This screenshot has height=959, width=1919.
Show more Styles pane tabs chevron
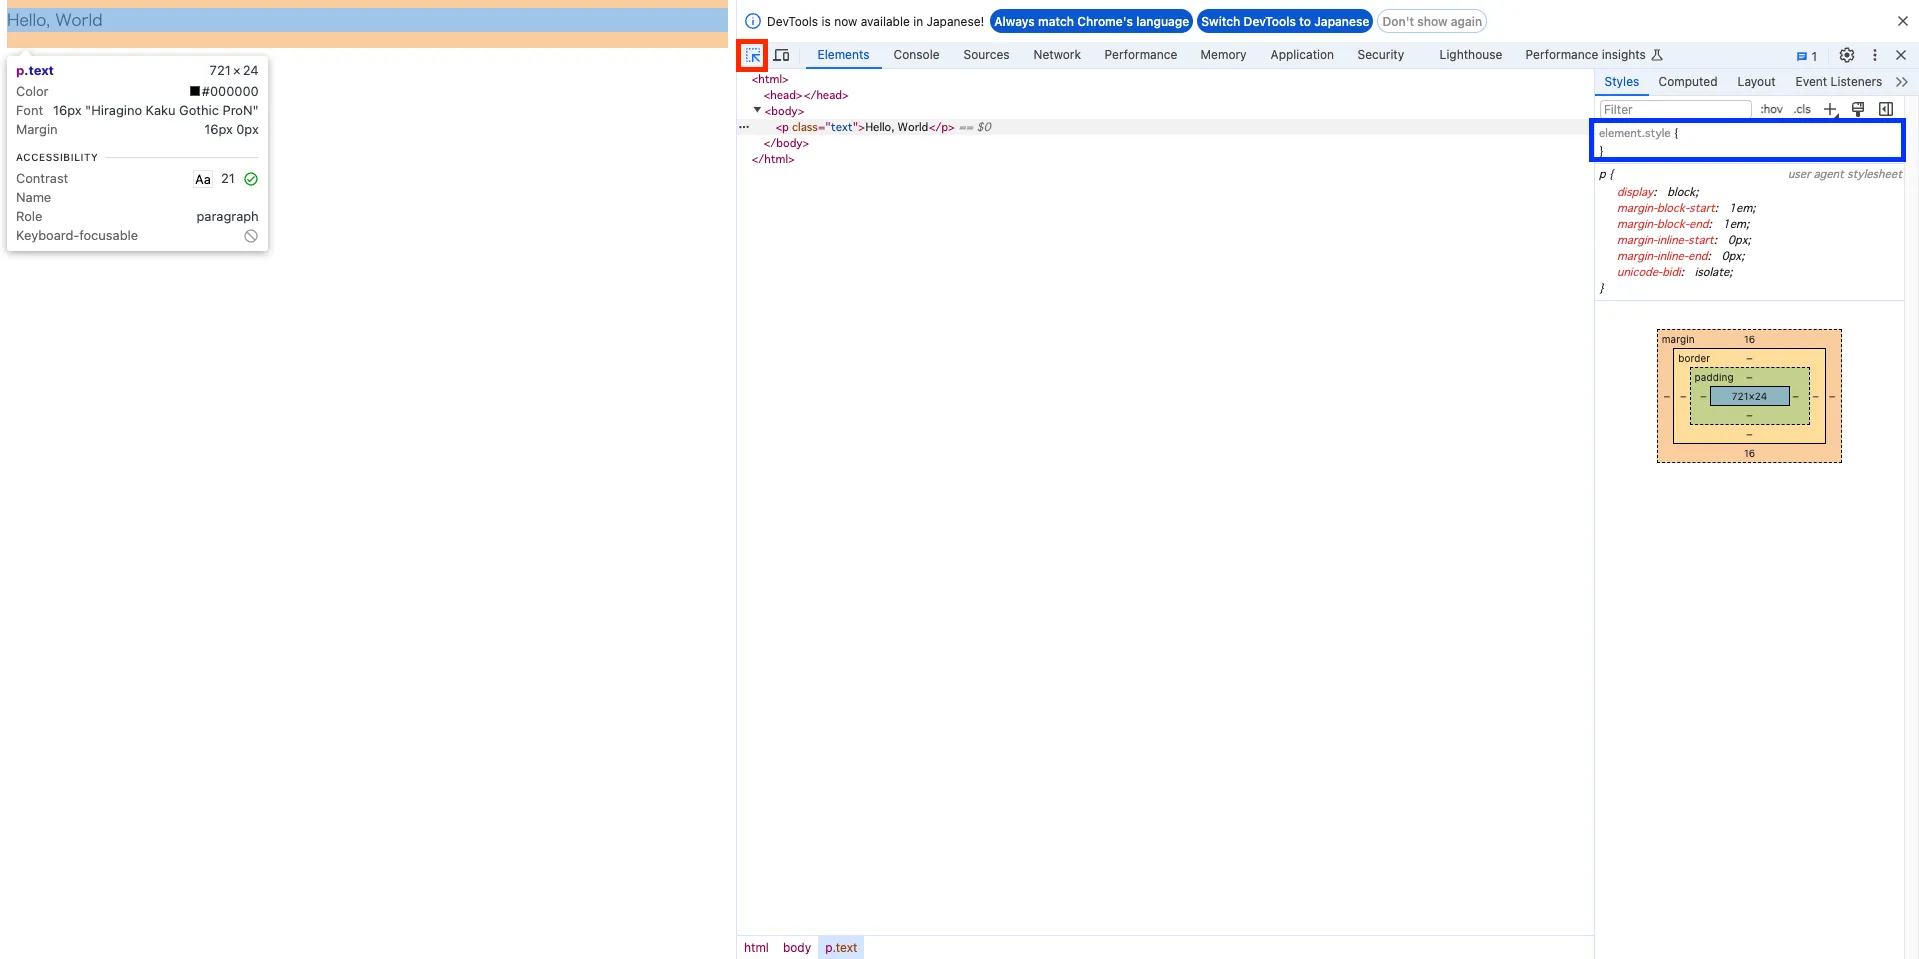(1901, 82)
